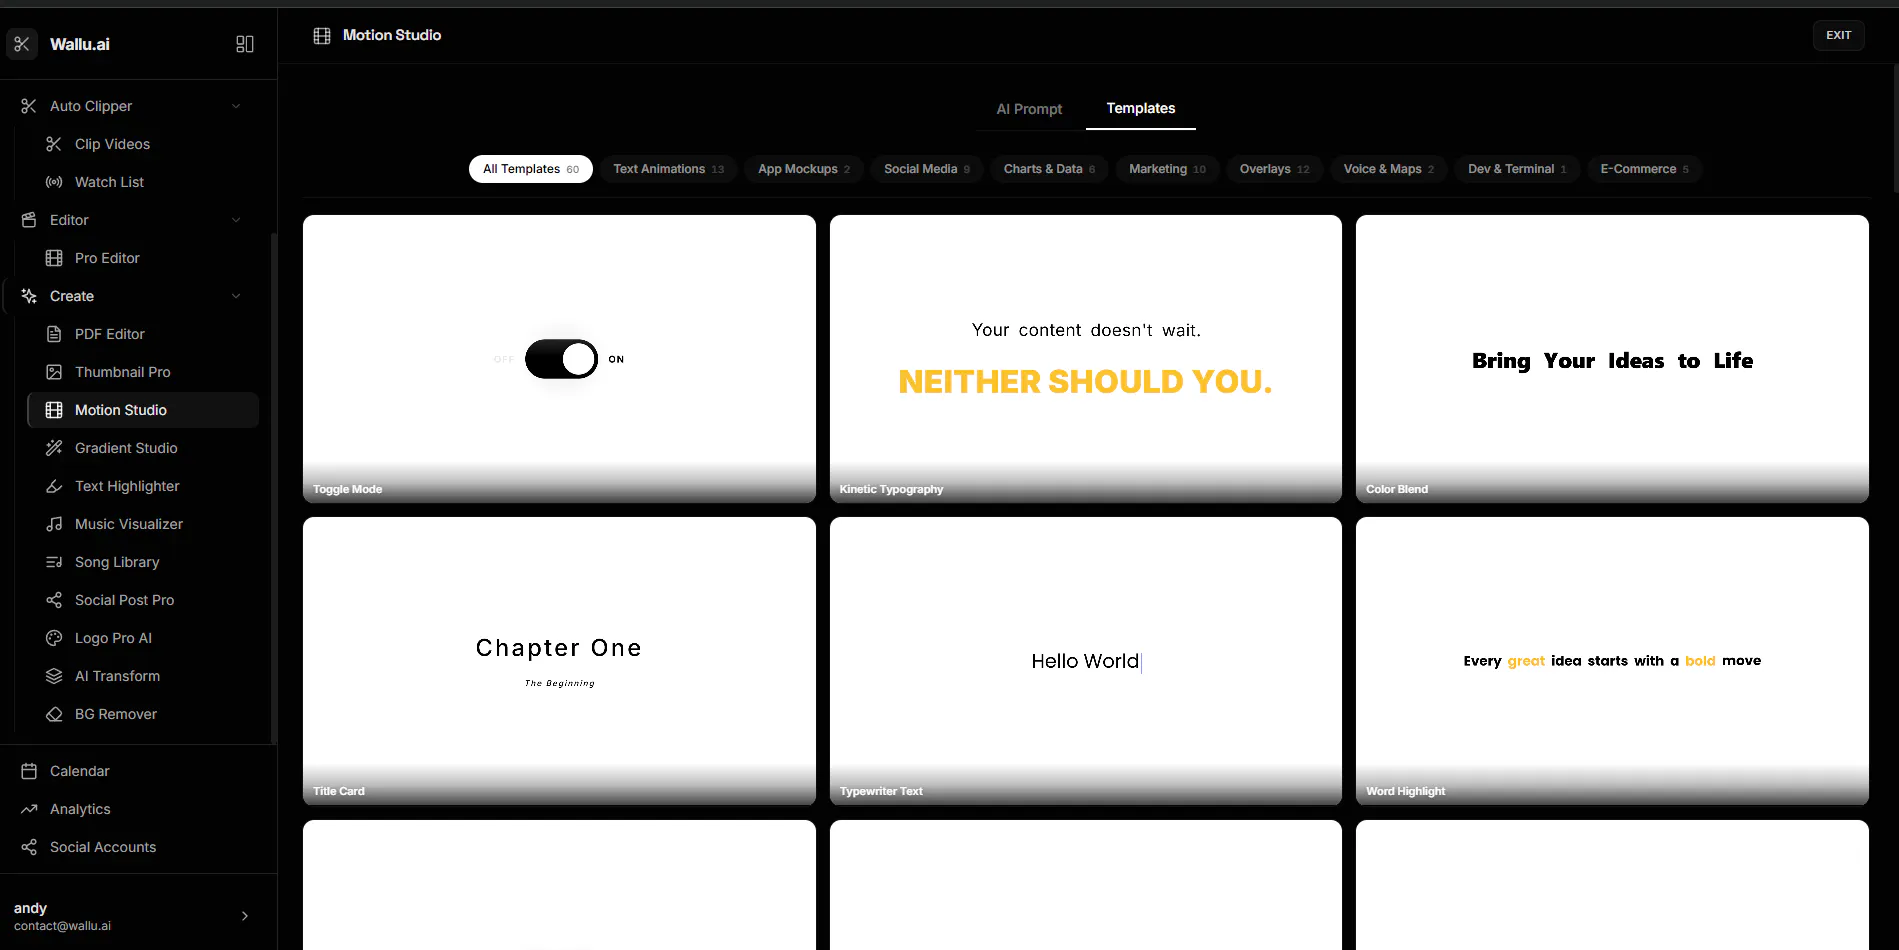Open the Title Card template

point(559,661)
